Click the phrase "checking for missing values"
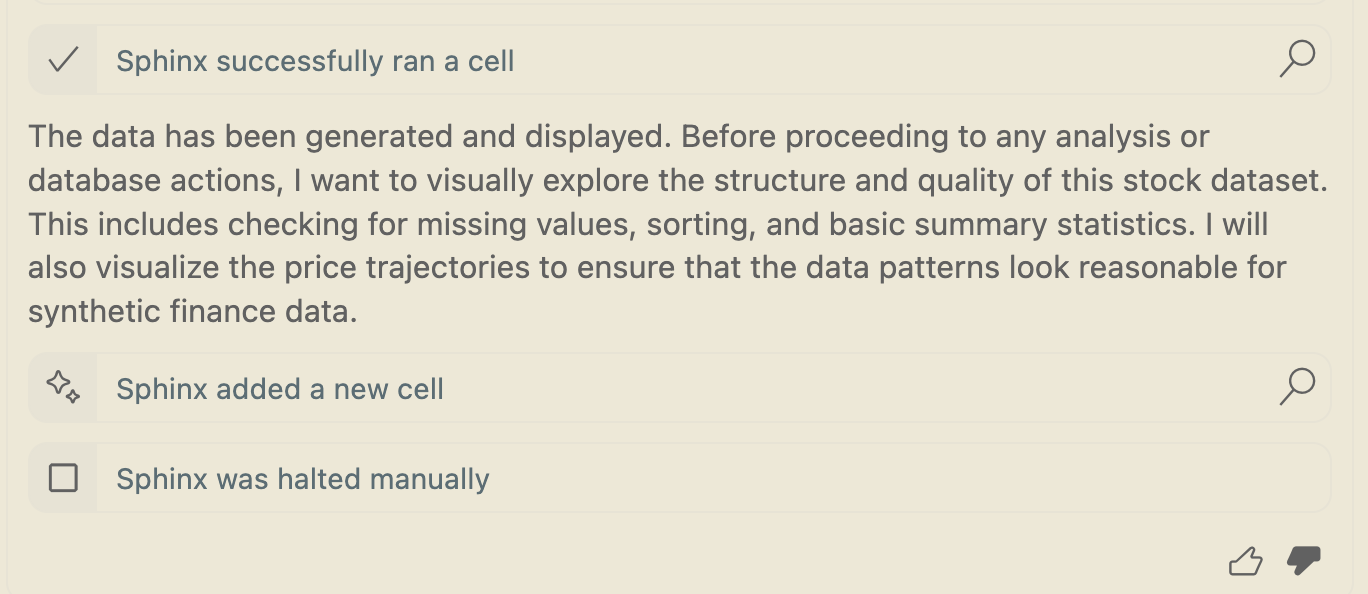This screenshot has height=594, width=1368. (x=435, y=225)
